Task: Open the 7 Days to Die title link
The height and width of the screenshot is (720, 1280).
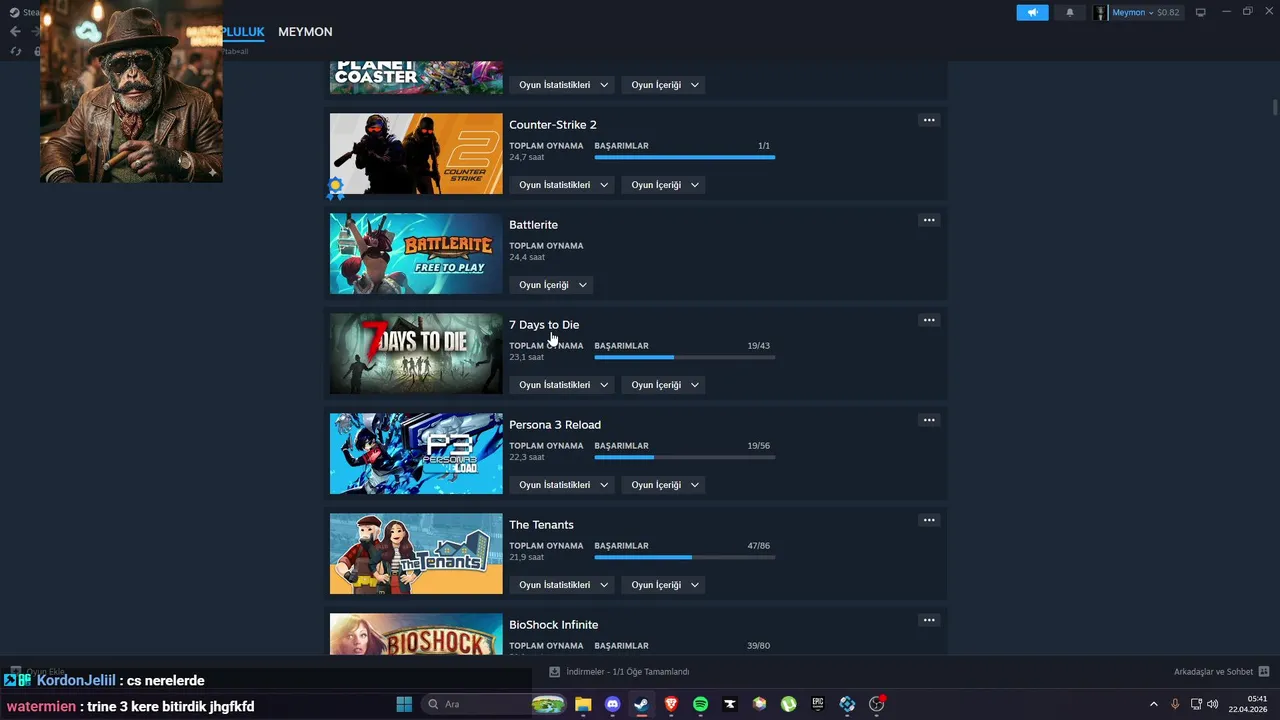Action: (544, 325)
